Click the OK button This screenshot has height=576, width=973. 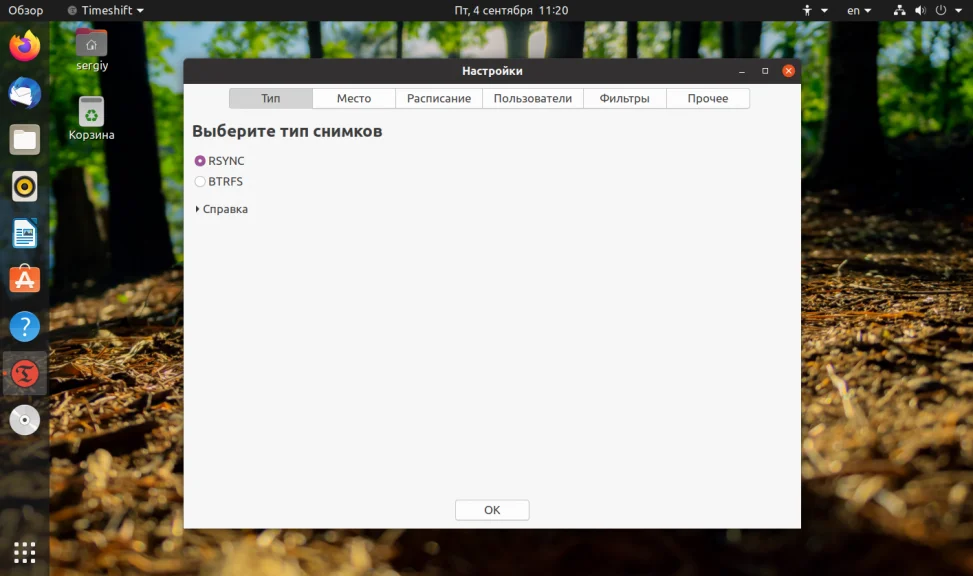[492, 510]
